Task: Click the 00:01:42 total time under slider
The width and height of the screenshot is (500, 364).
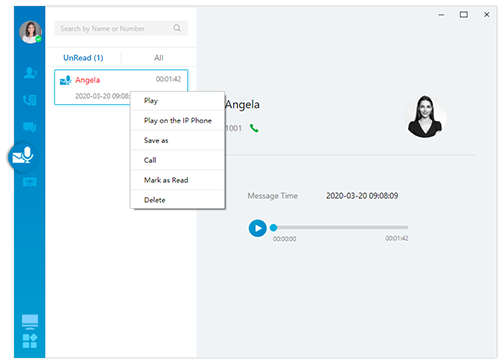Action: 397,238
